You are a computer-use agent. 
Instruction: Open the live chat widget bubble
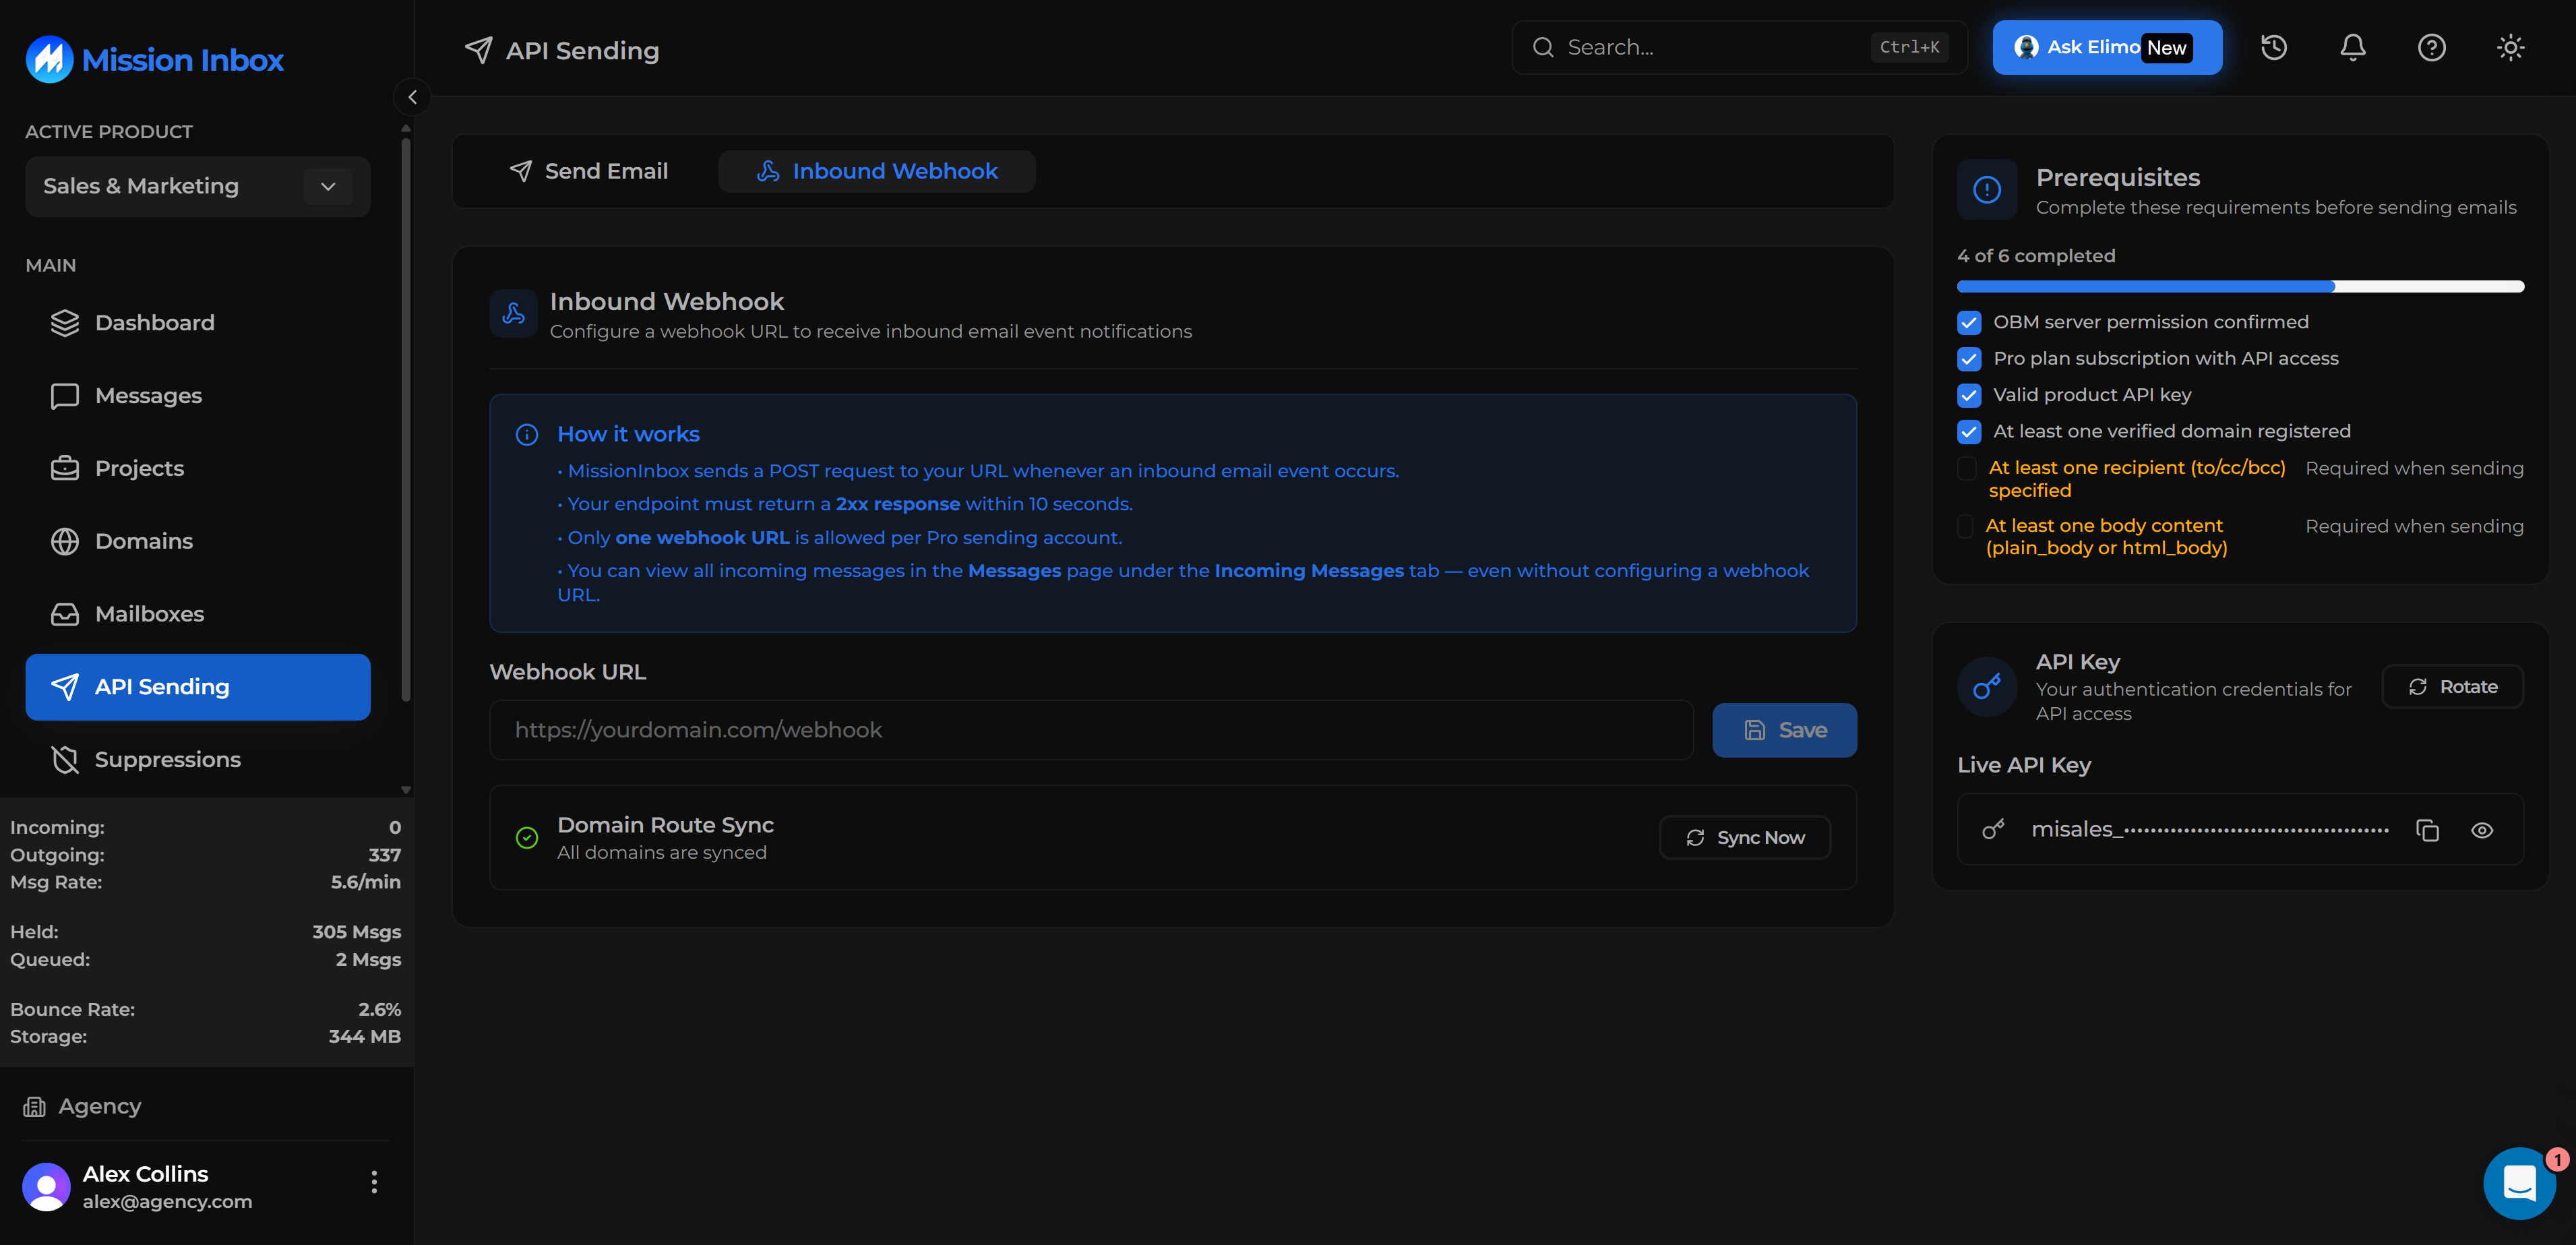click(2520, 1183)
